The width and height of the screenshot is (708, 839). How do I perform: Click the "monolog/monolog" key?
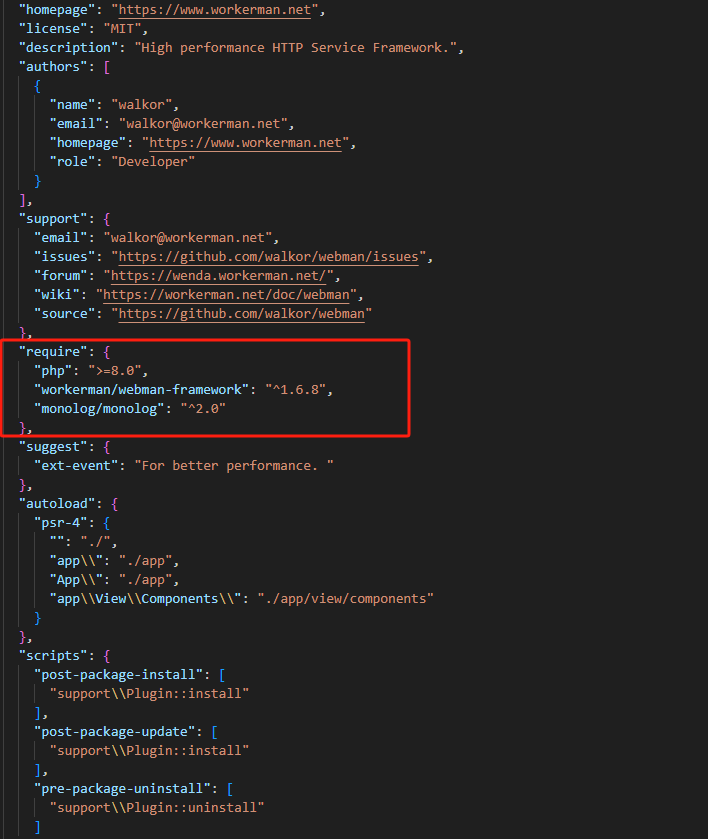tap(99, 409)
